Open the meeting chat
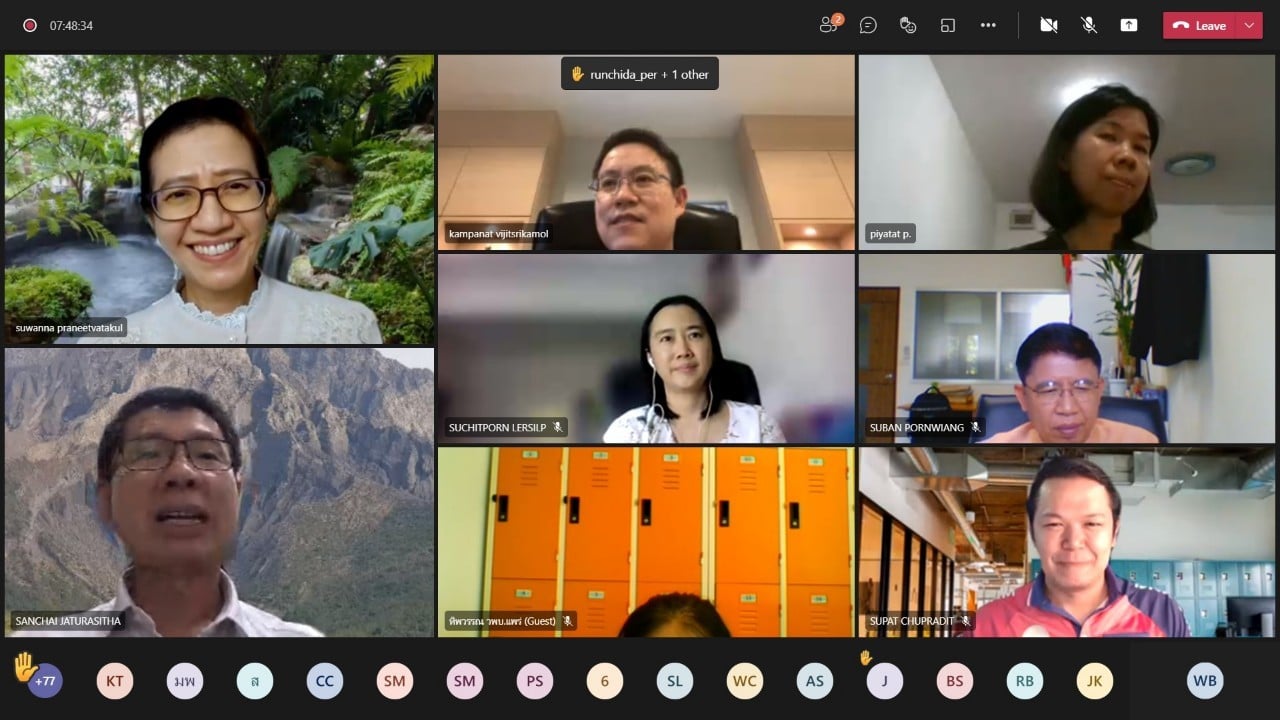Image resolution: width=1280 pixels, height=720 pixels. tap(868, 25)
